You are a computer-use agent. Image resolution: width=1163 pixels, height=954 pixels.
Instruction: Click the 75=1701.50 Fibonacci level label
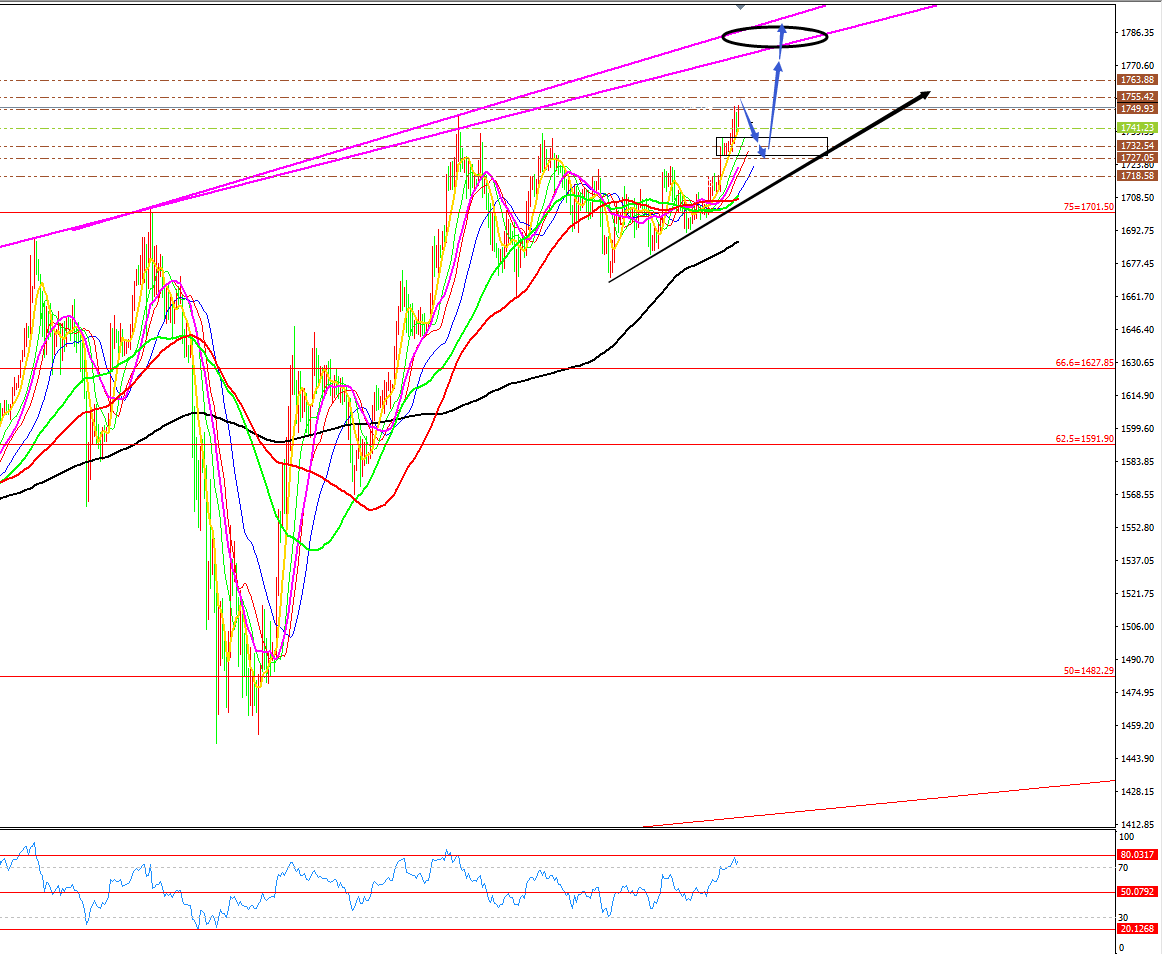(1088, 207)
